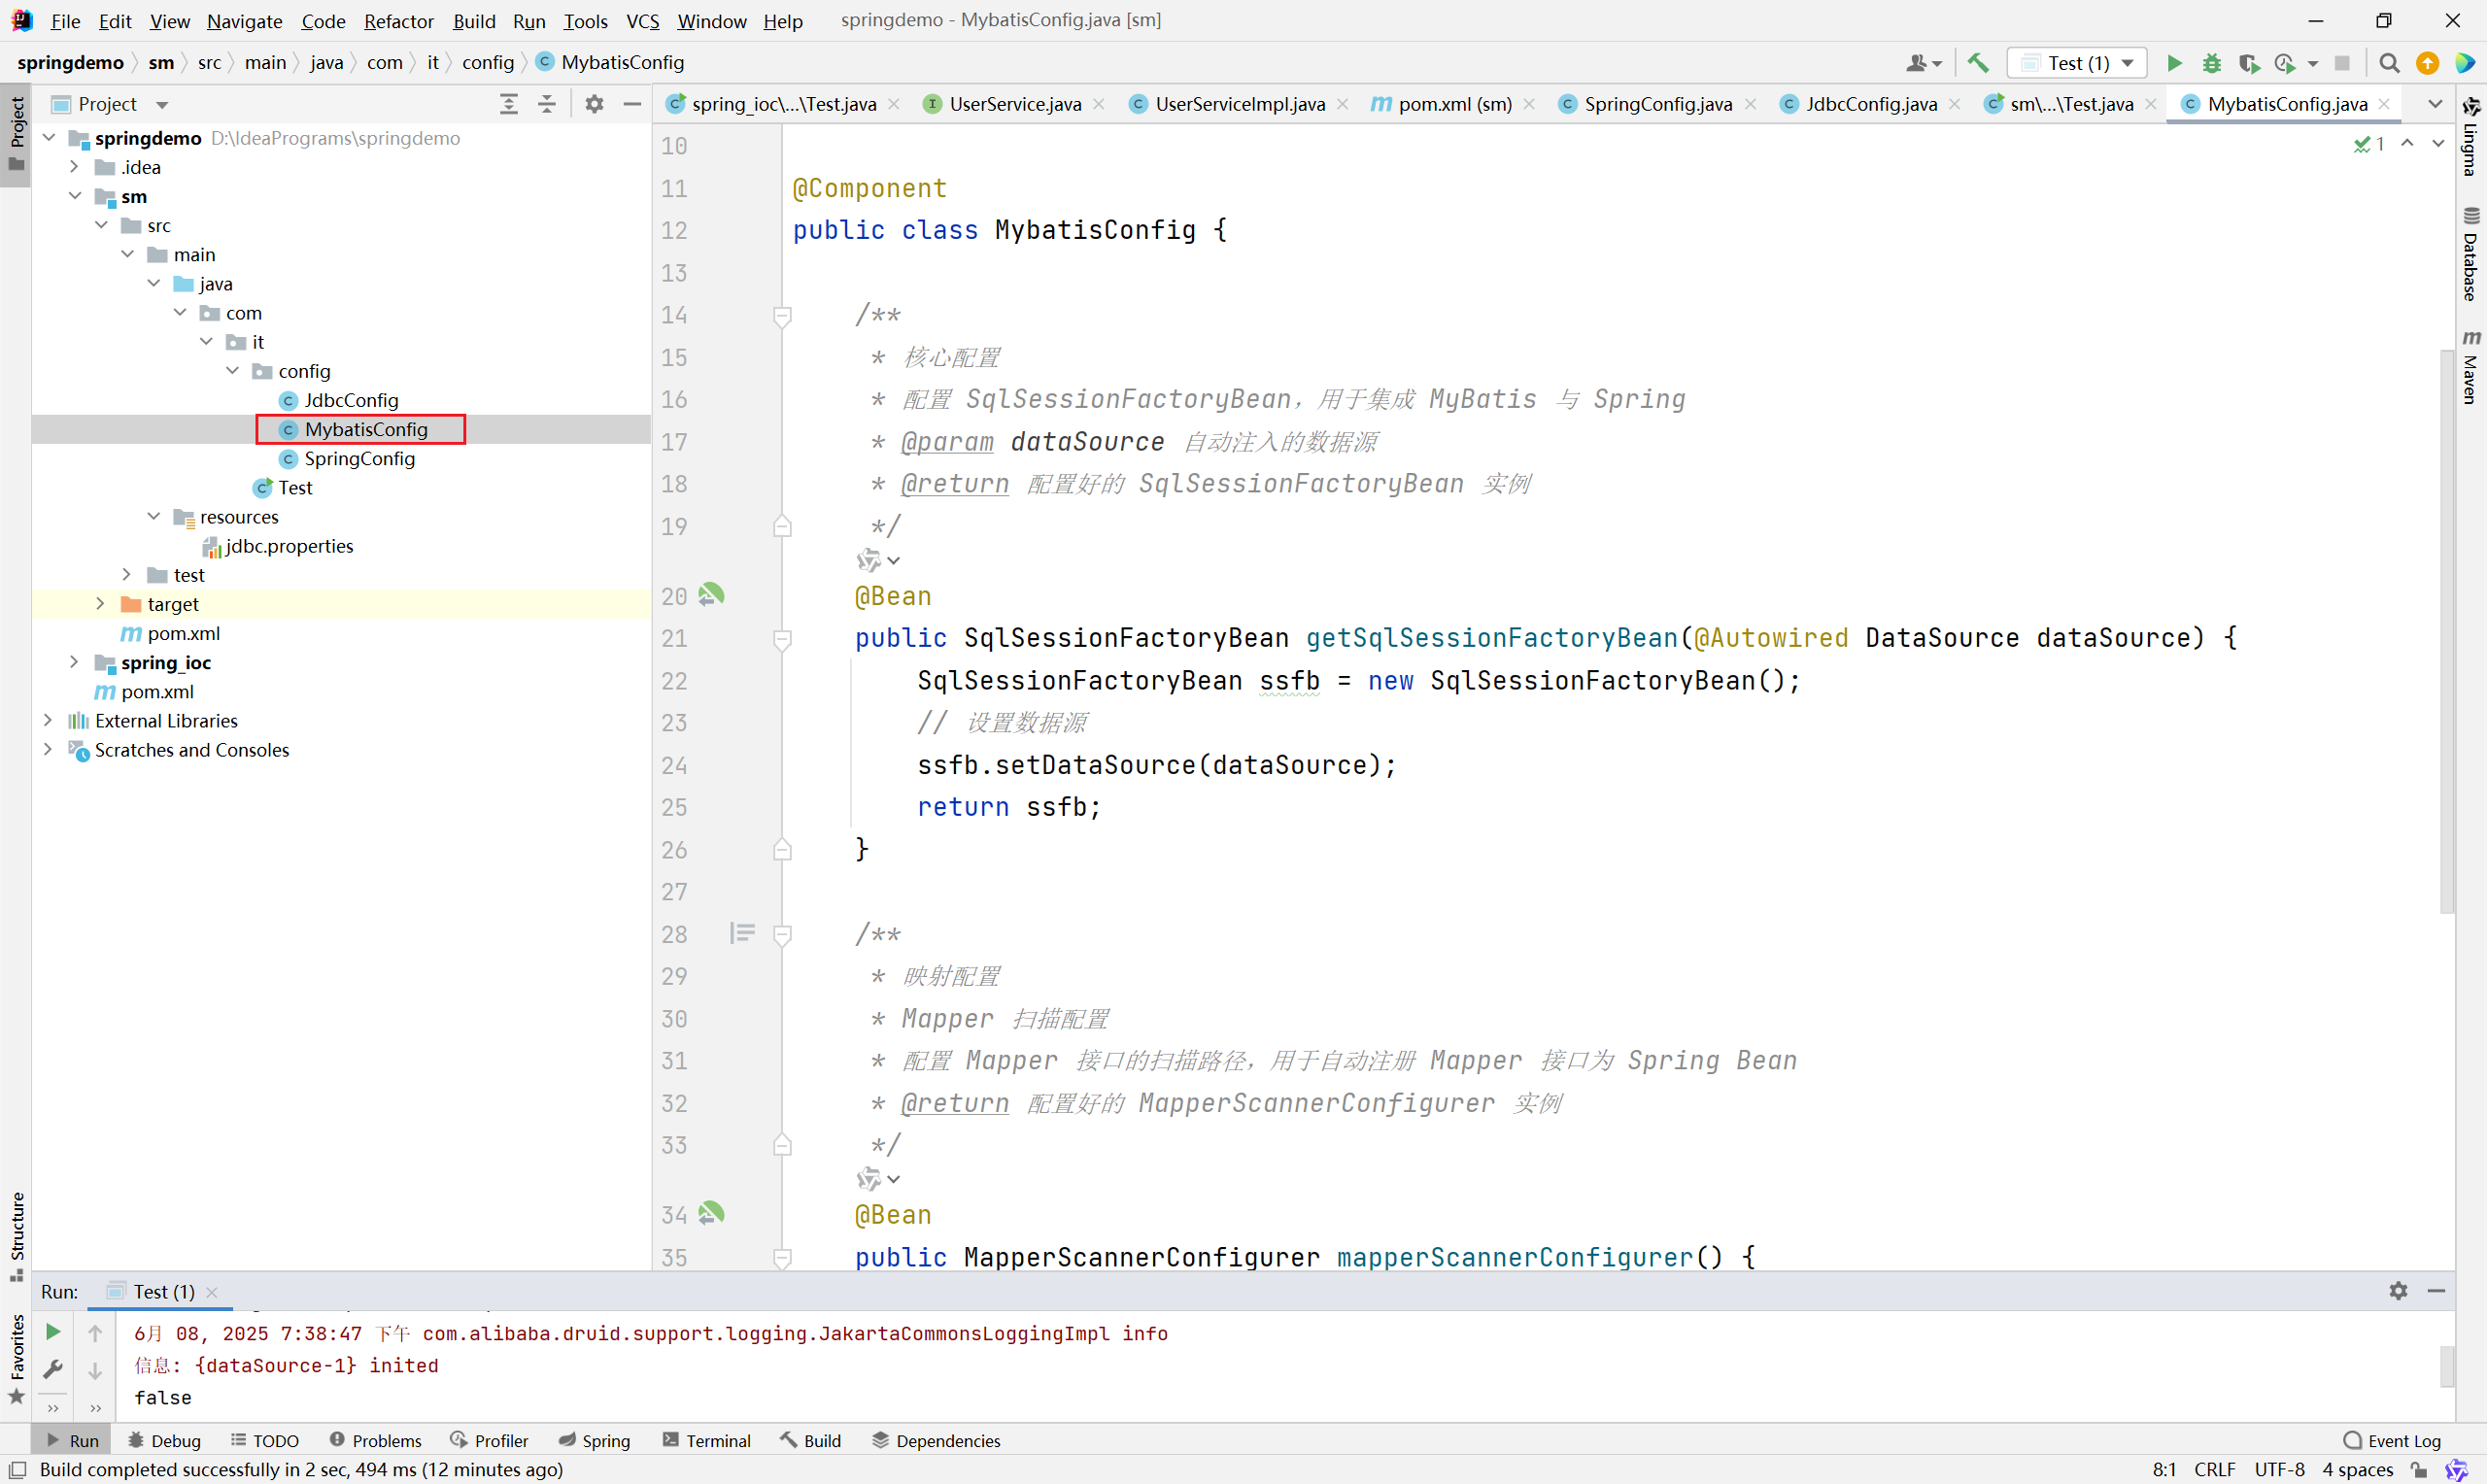Image resolution: width=2487 pixels, height=1484 pixels.
Task: Select jdbc.properties file in project tree
Action: (x=288, y=546)
